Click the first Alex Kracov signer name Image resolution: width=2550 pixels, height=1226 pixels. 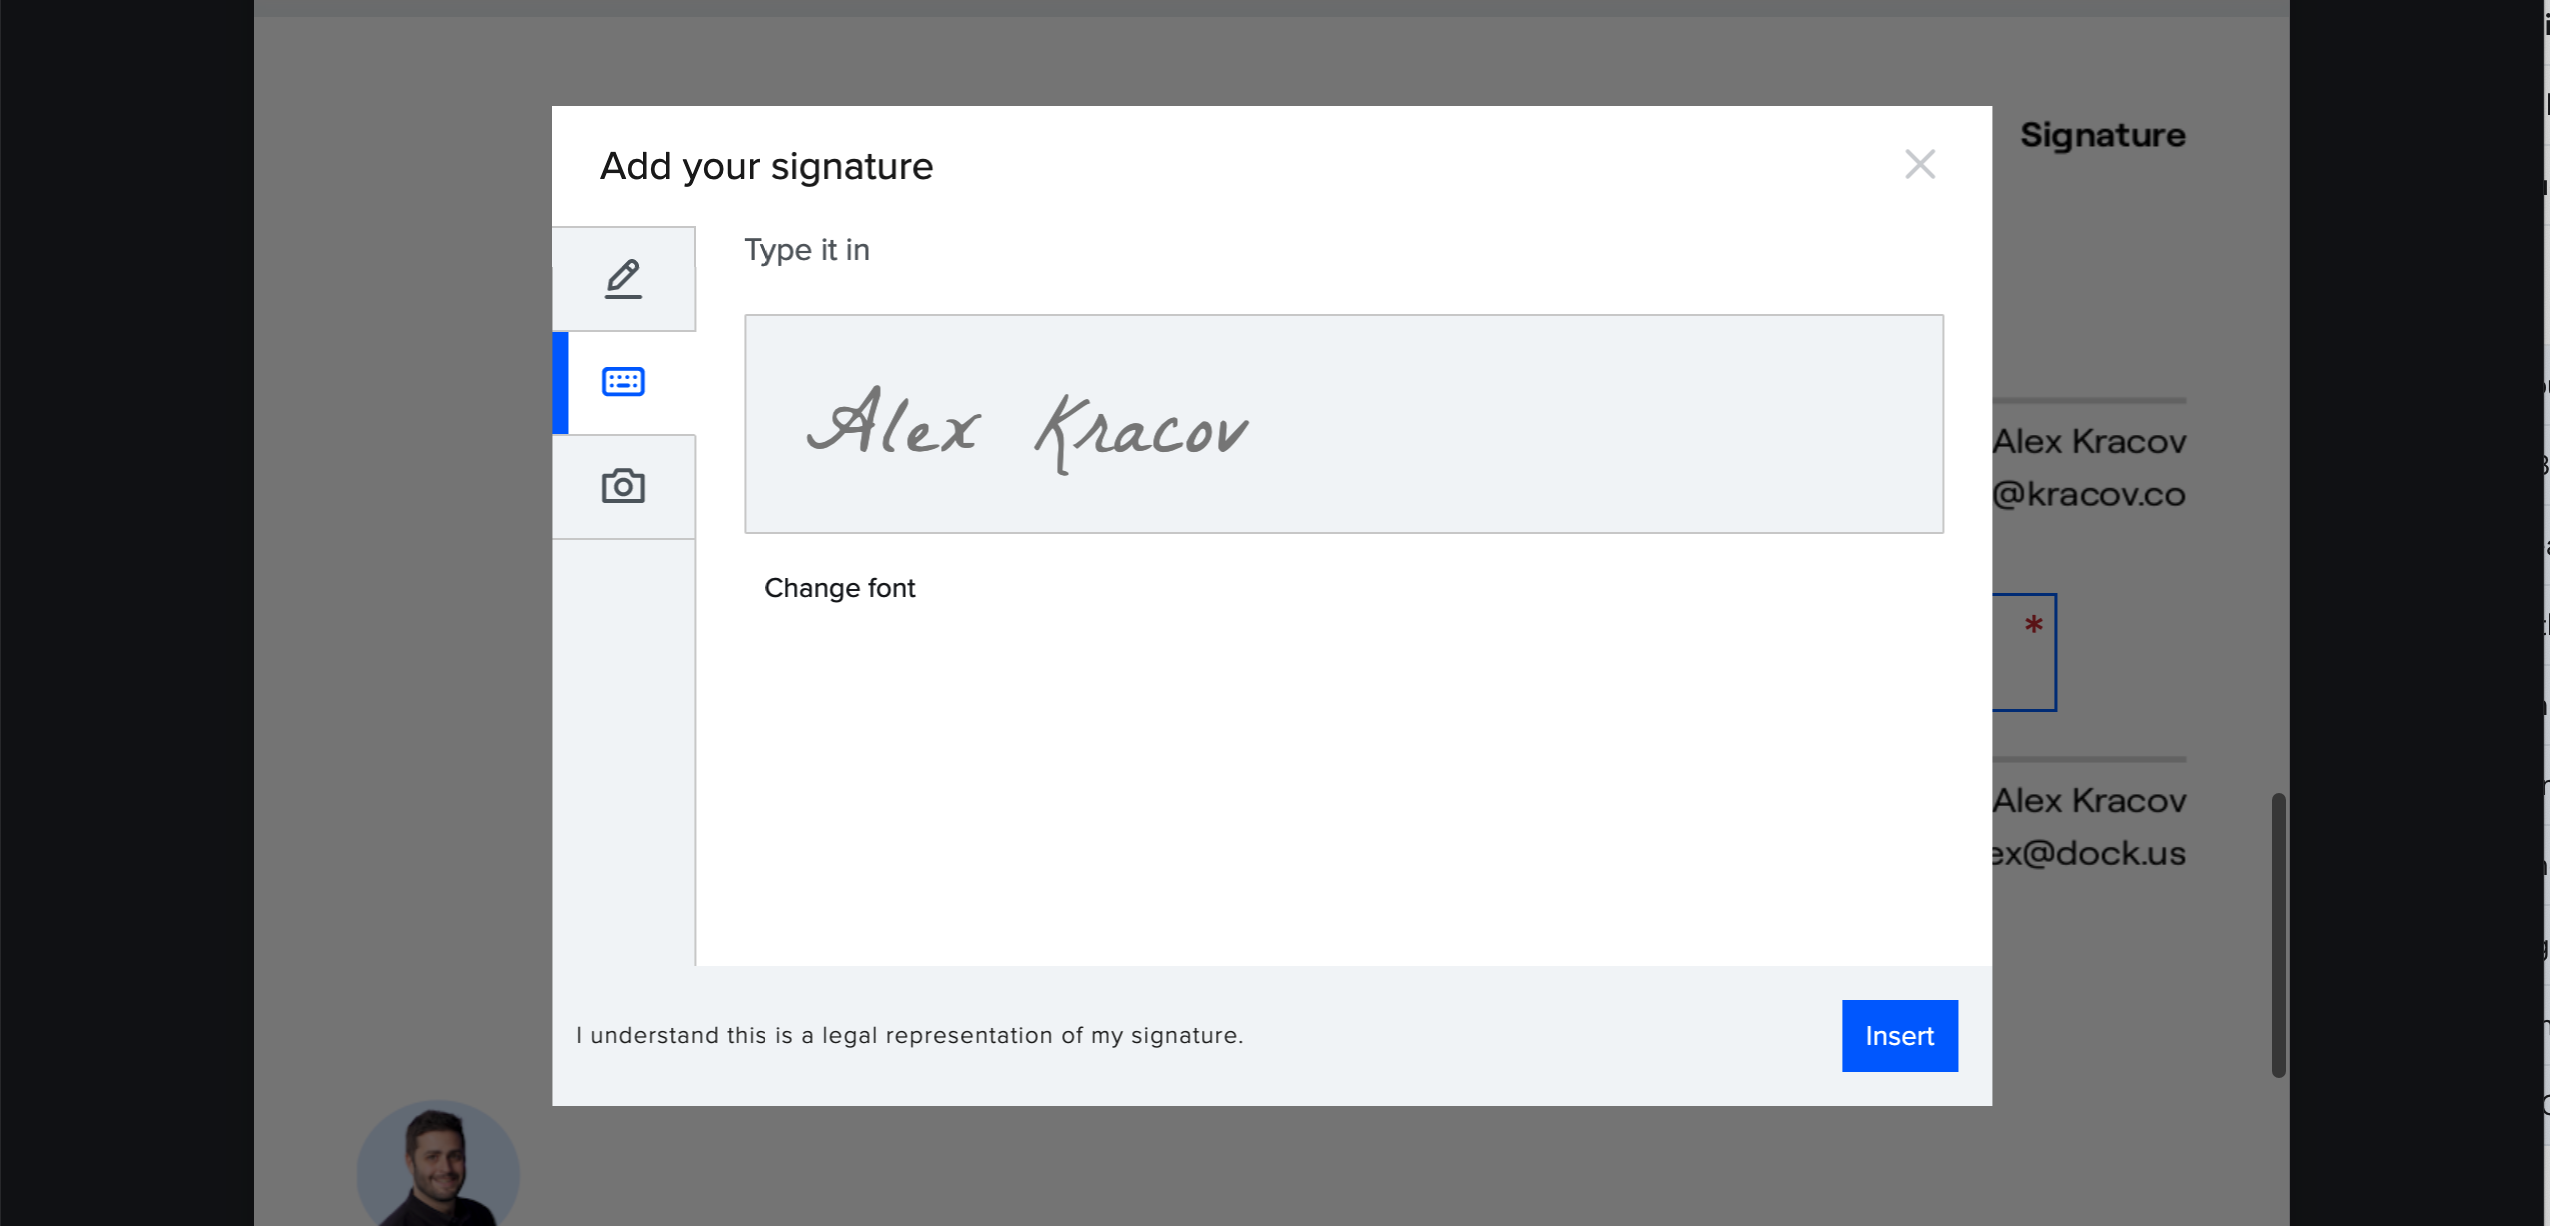[x=2089, y=441]
